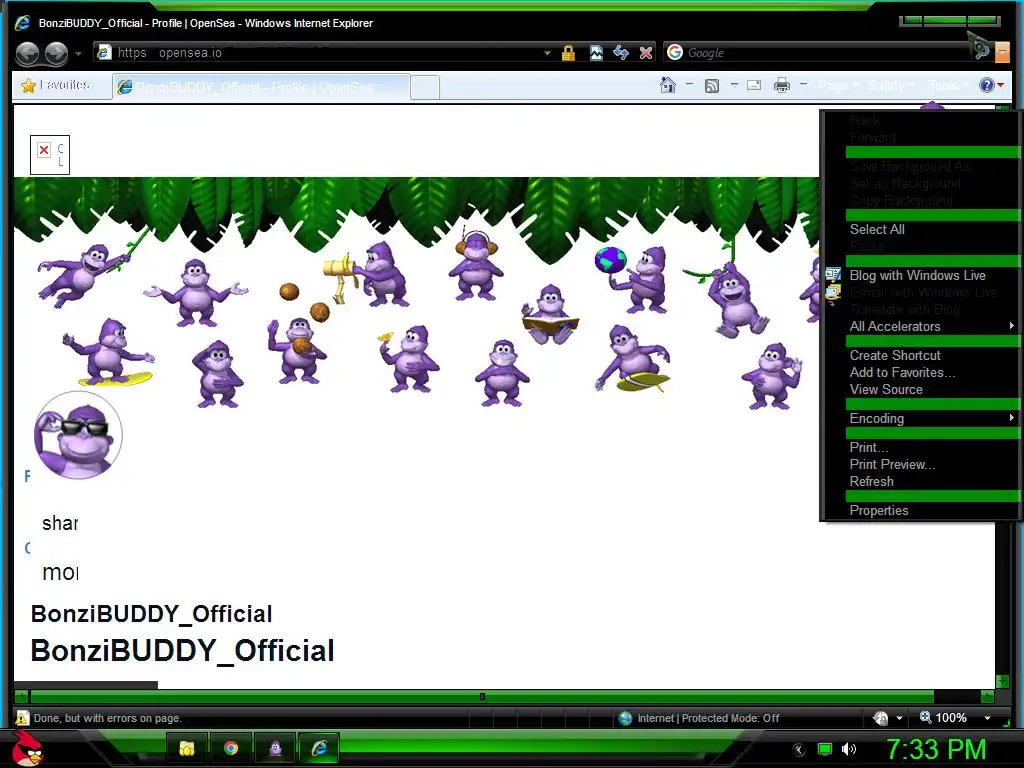1024x768 pixels.
Task: Click the RSS Feeds icon
Action: coord(712,86)
